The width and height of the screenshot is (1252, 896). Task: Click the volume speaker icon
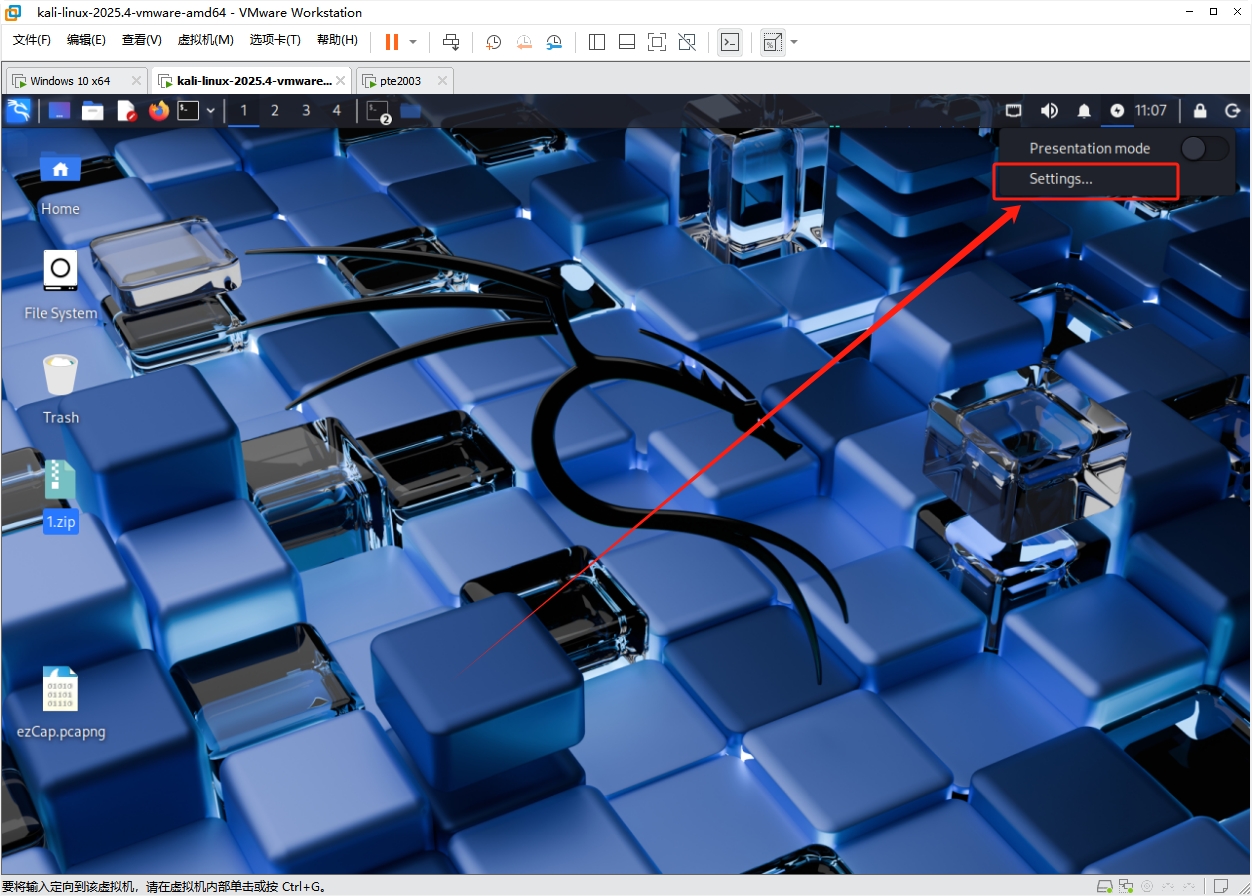[x=1049, y=111]
